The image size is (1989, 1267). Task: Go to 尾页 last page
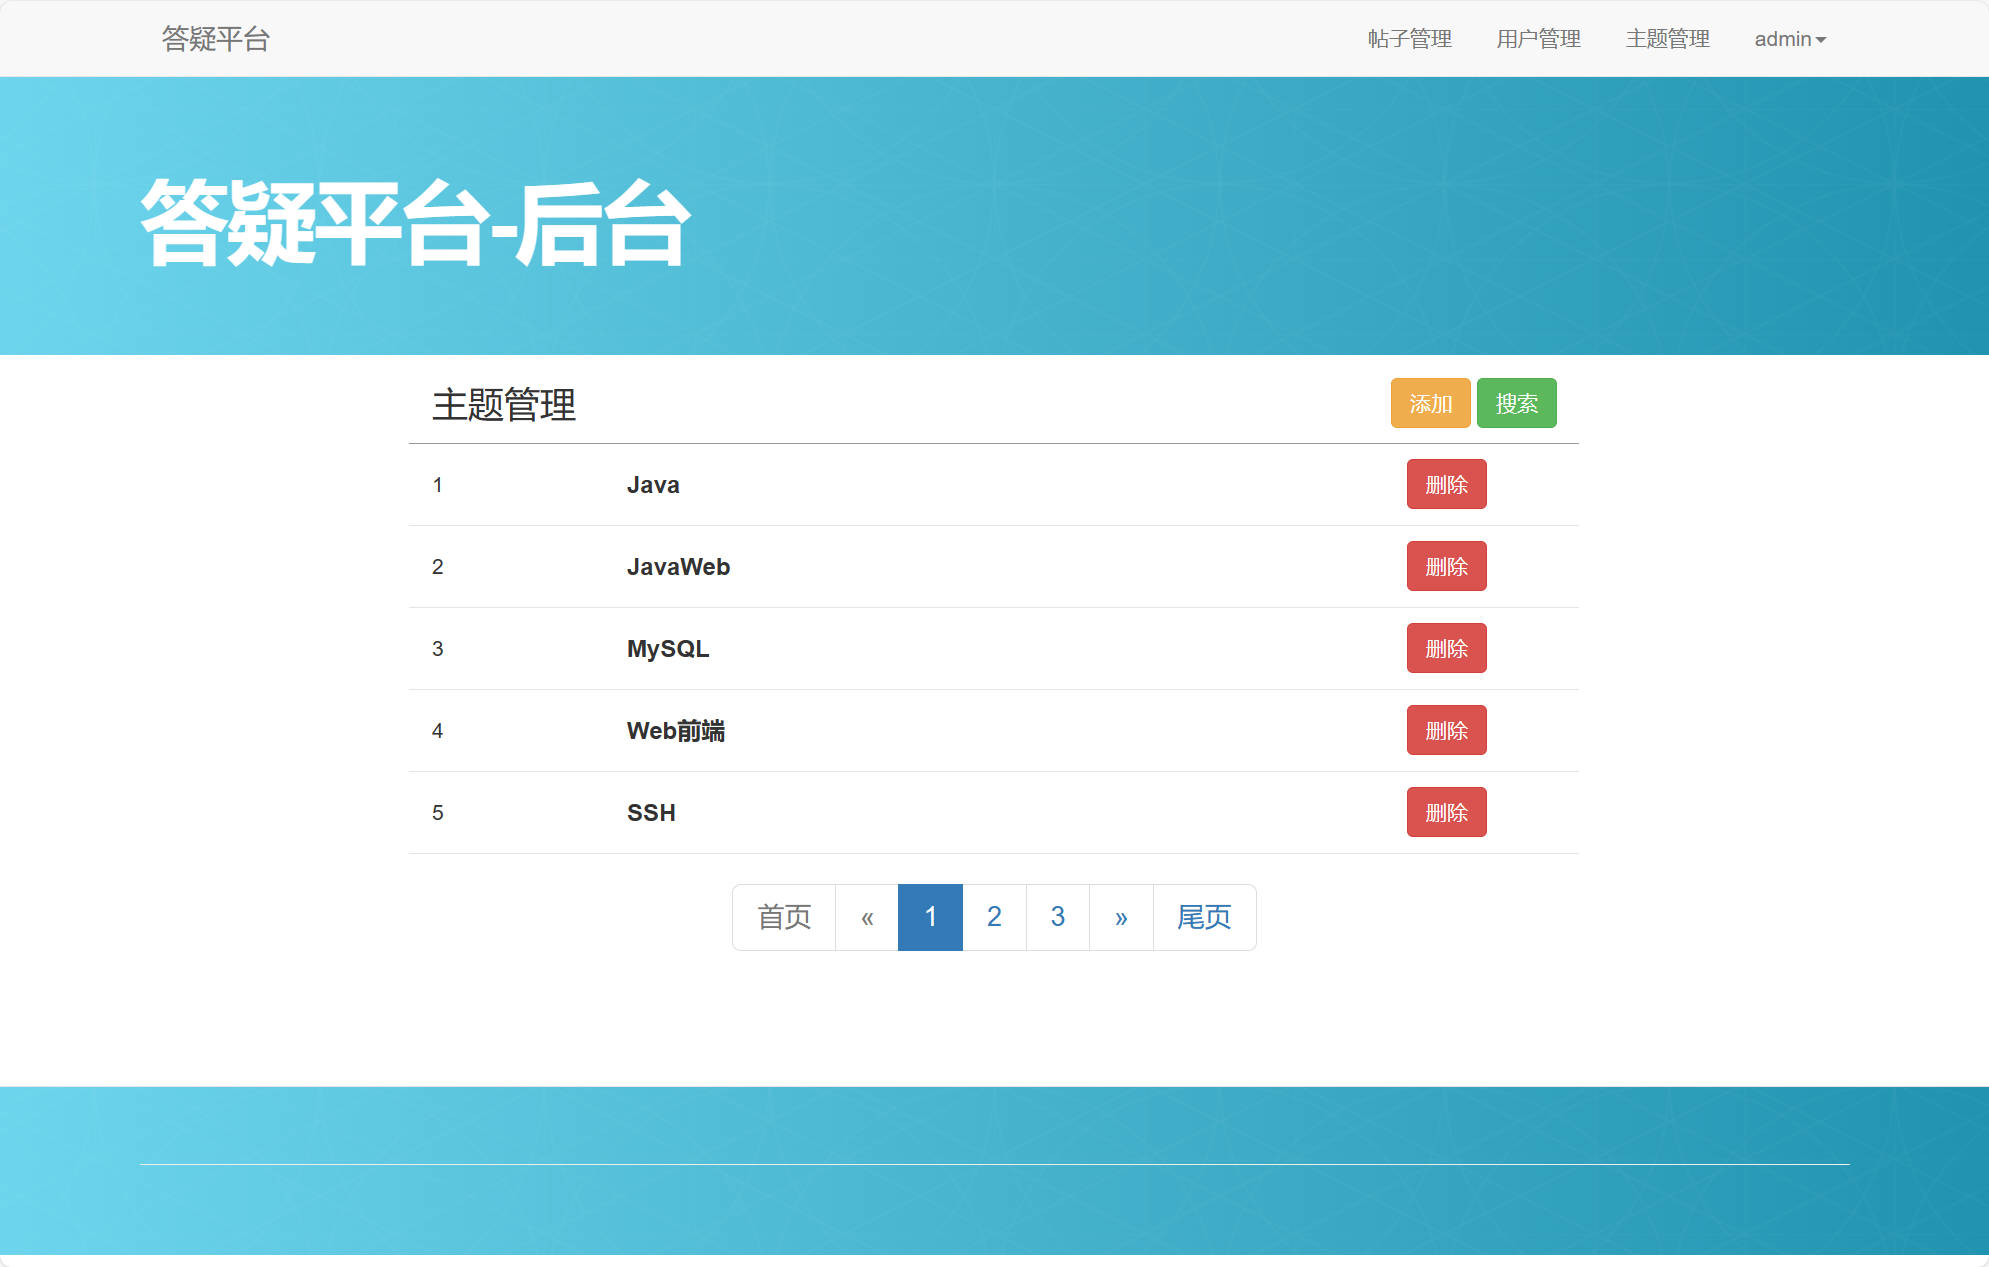tap(1203, 917)
